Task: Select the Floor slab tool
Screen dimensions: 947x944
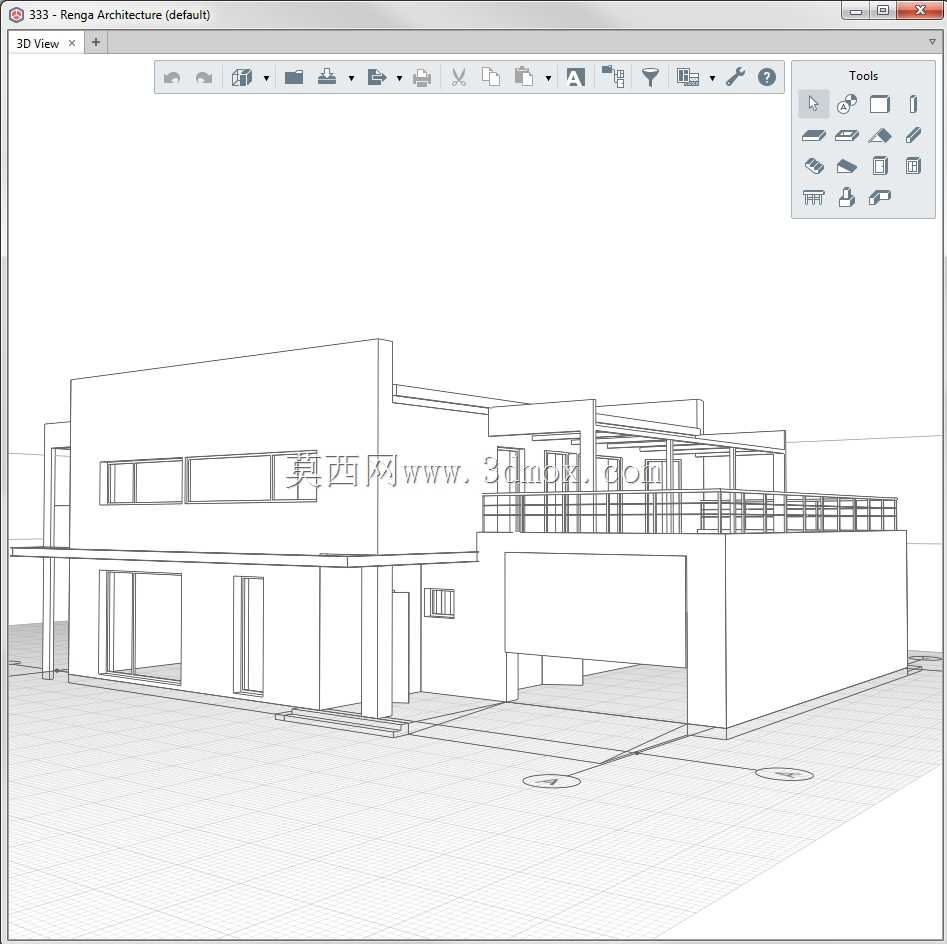Action: [x=814, y=136]
